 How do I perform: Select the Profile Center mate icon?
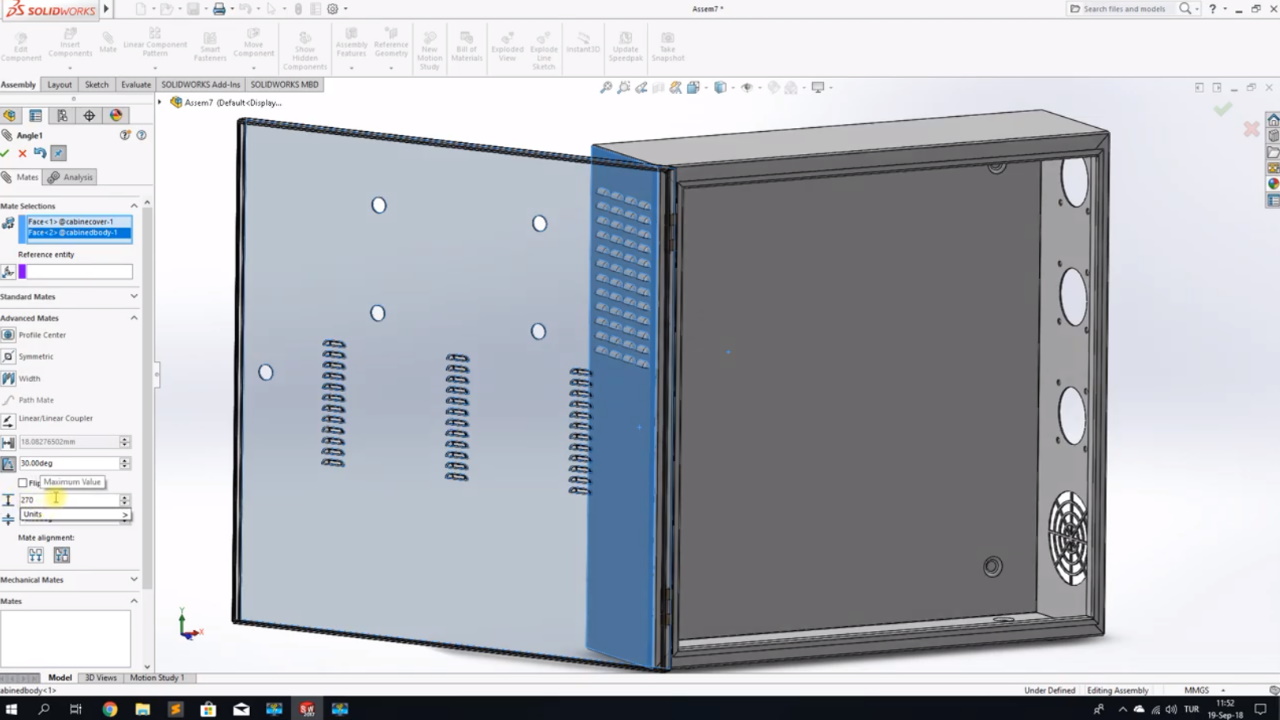8,335
